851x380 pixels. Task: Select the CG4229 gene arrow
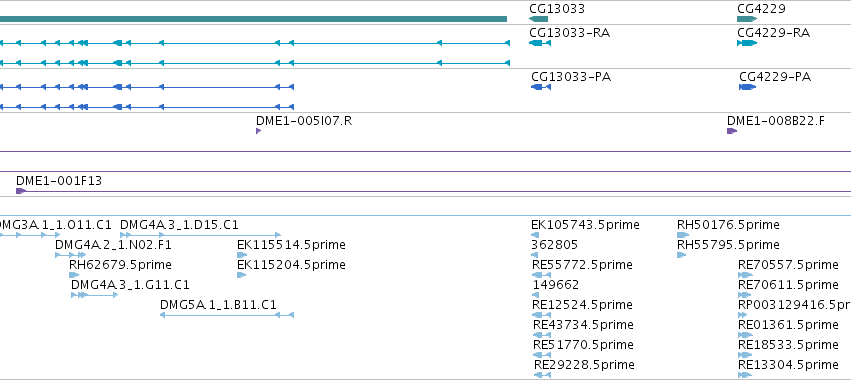[747, 19]
